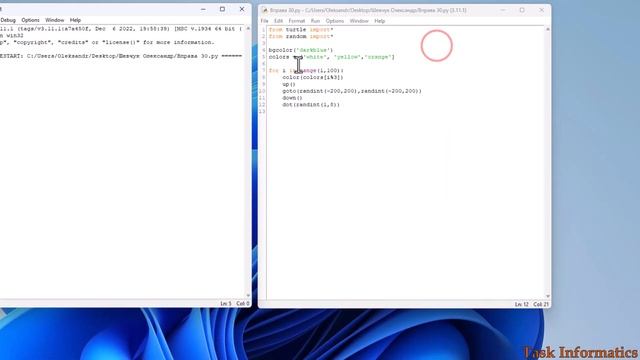Image resolution: width=640 pixels, height=360 pixels.
Task: Click 'Col: 0' in Shell status bar
Action: click(242, 304)
